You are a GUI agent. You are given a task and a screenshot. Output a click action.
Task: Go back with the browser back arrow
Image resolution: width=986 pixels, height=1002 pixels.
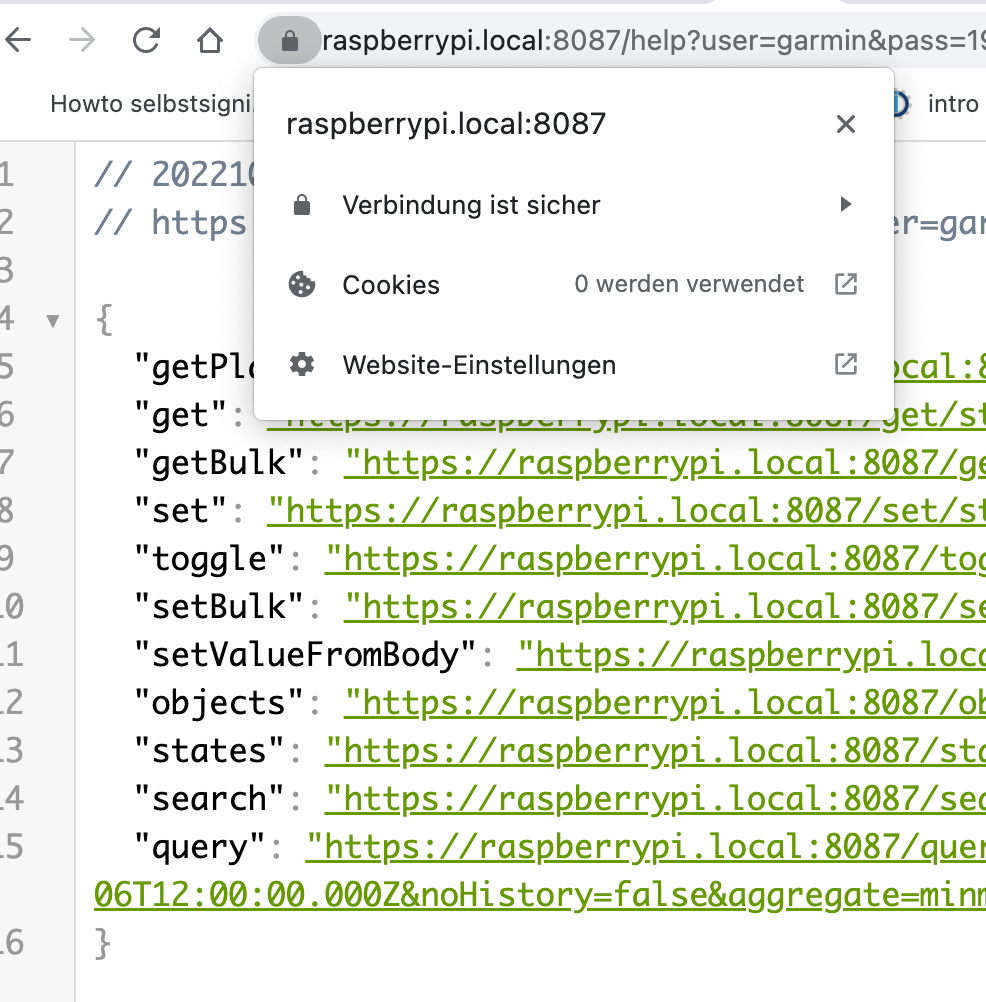pos(18,41)
